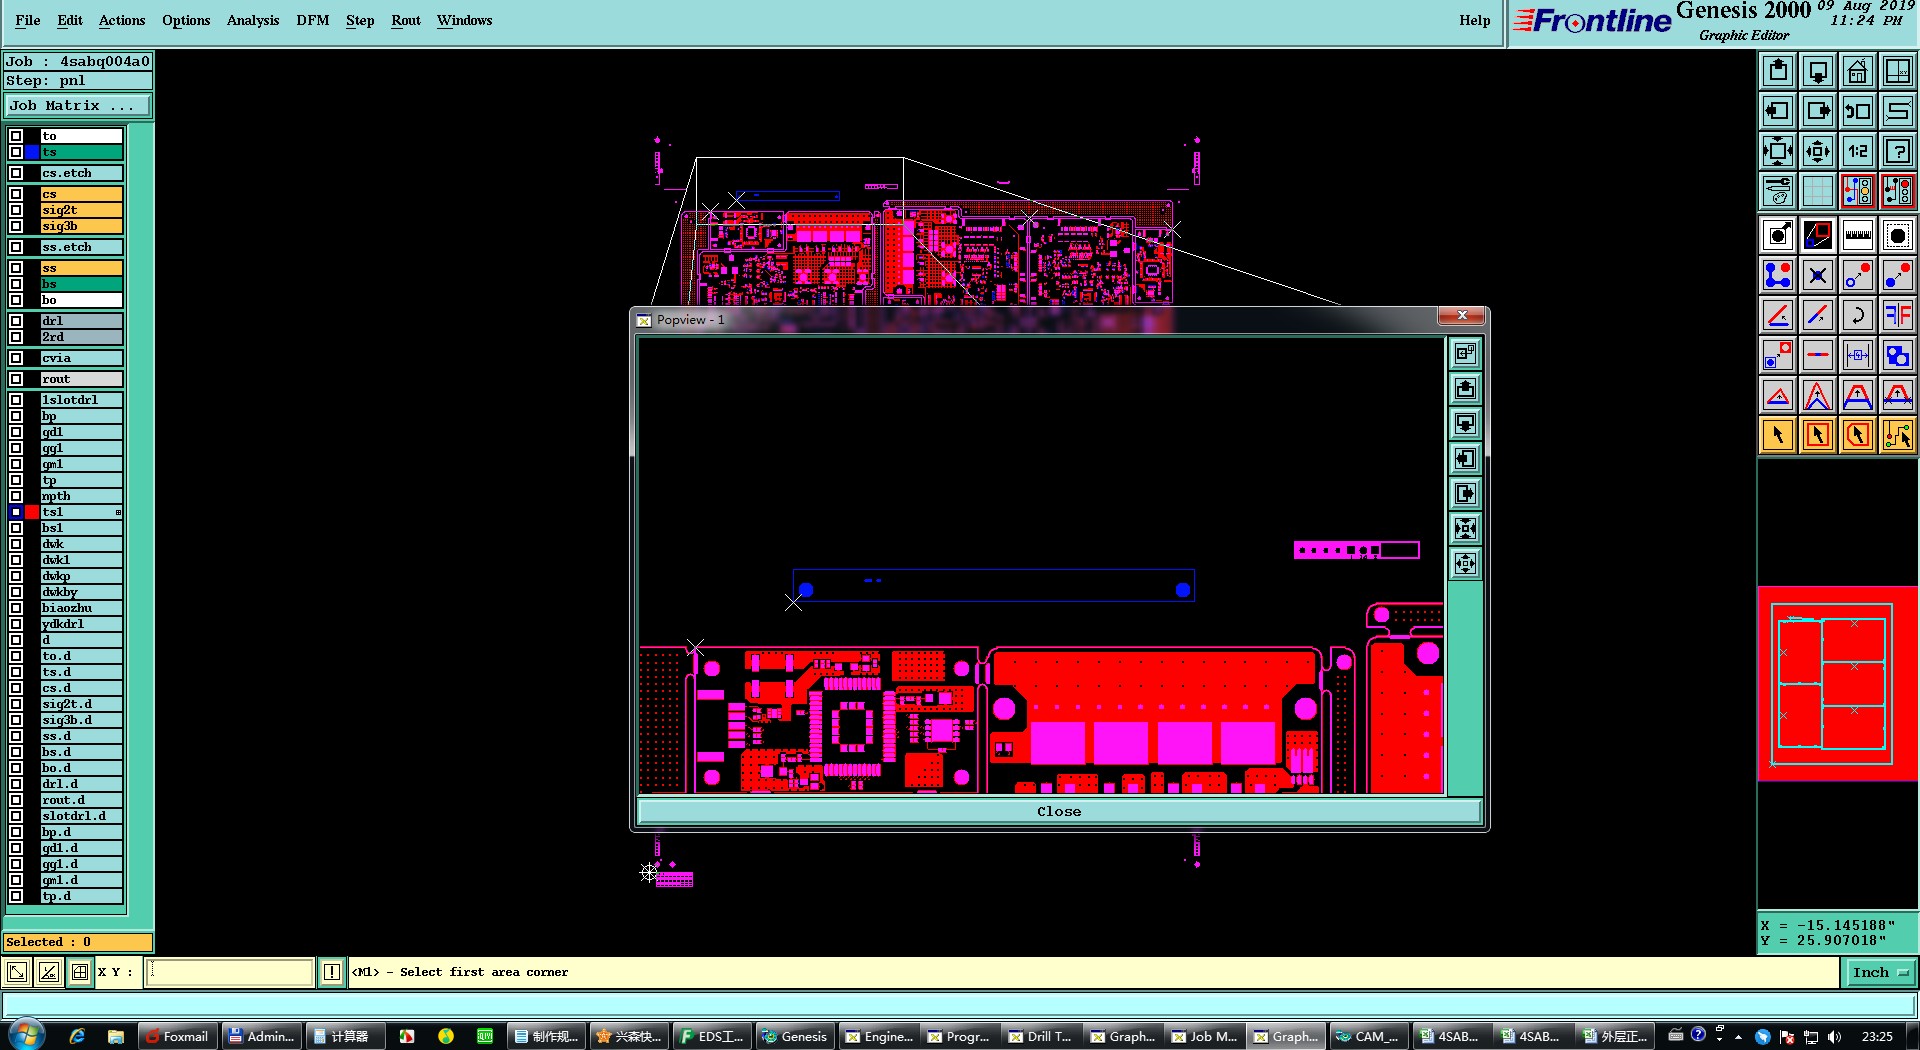The image size is (1920, 1050).
Task: Open the Windows menu
Action: click(464, 20)
